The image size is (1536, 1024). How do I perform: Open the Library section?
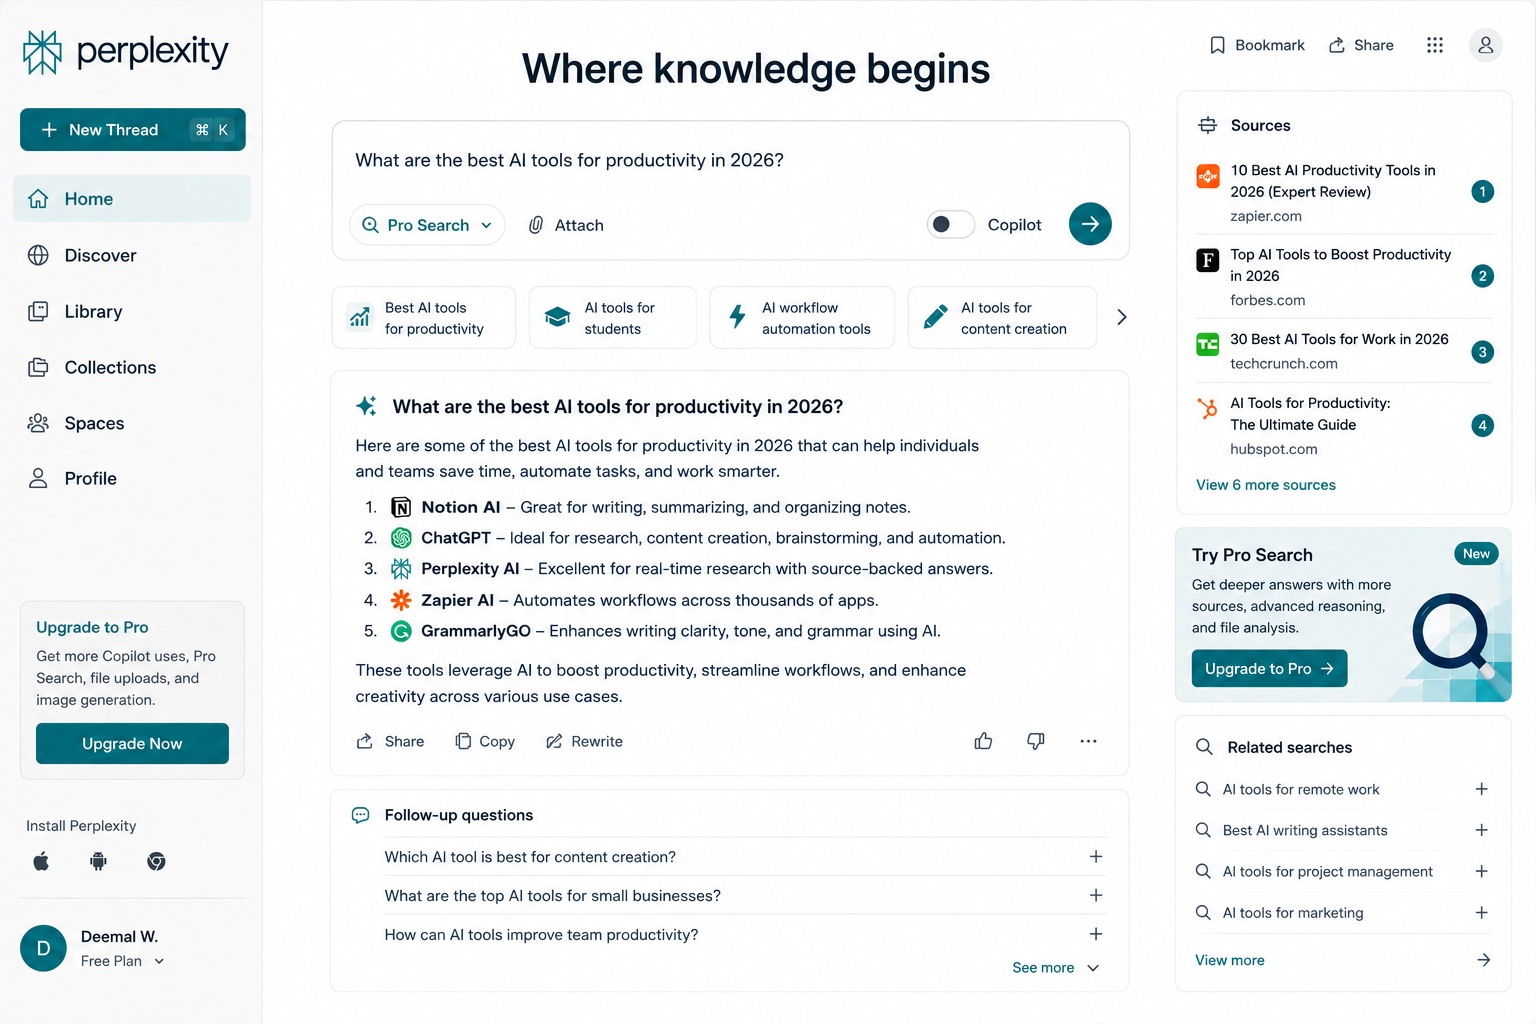click(132, 311)
